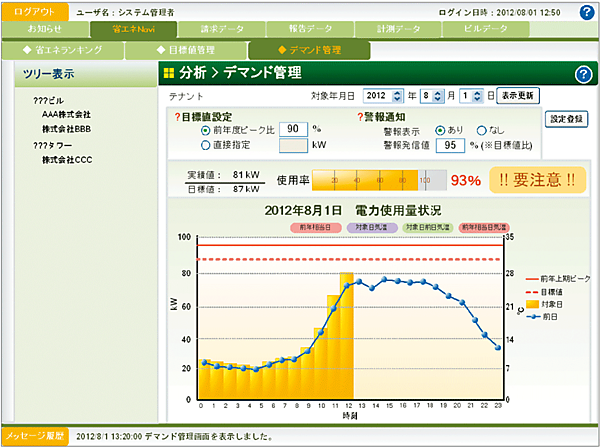Screen dimensions: 600x448
Task: Select ???タワー in the tree
Action: [x=52, y=145]
